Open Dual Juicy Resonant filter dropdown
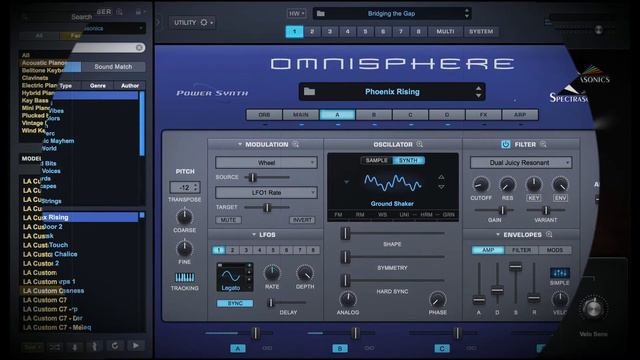 click(521, 162)
